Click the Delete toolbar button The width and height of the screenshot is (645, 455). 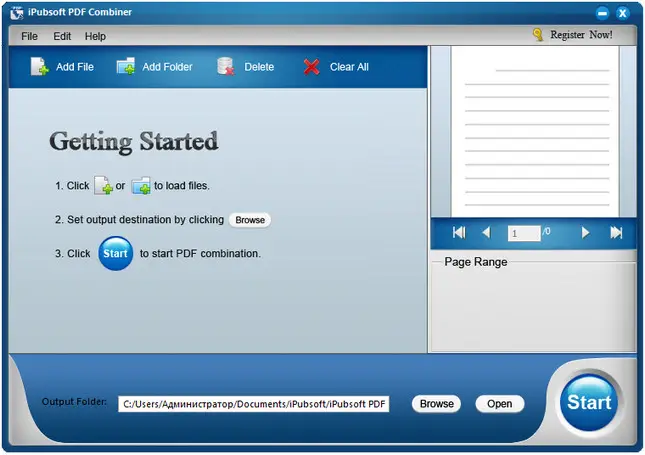tap(246, 67)
